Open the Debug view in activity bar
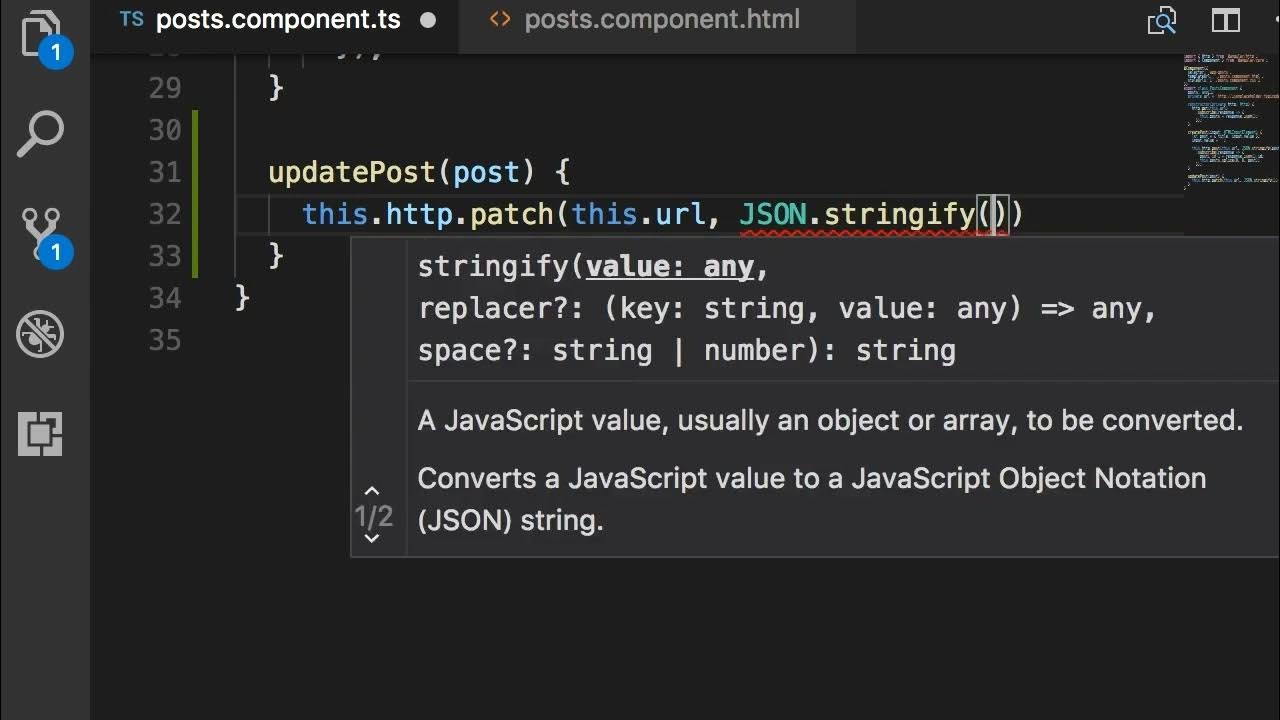Screen dimensions: 1280x720 pos(40,335)
